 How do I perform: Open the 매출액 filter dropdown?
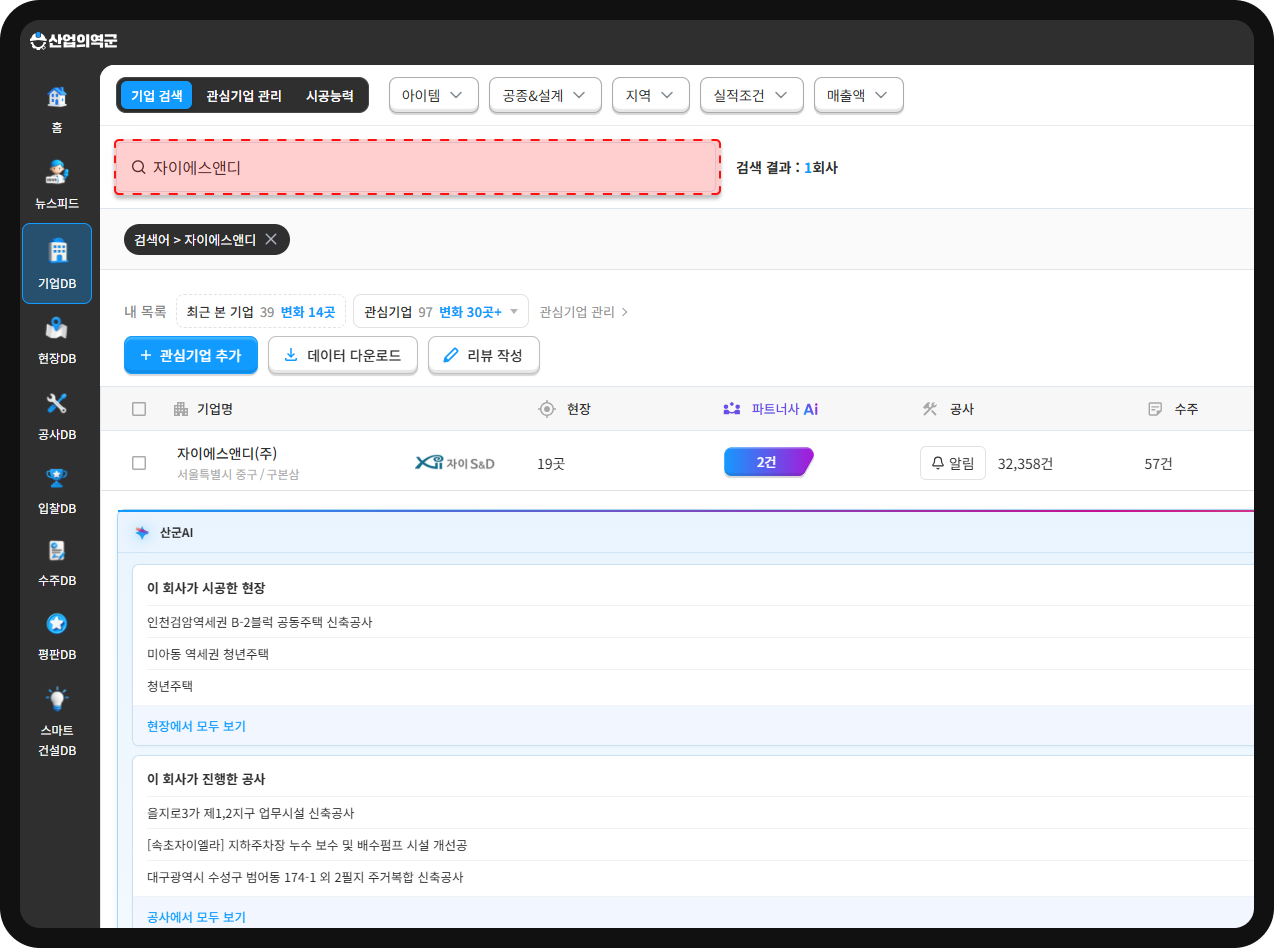[x=859, y=96]
